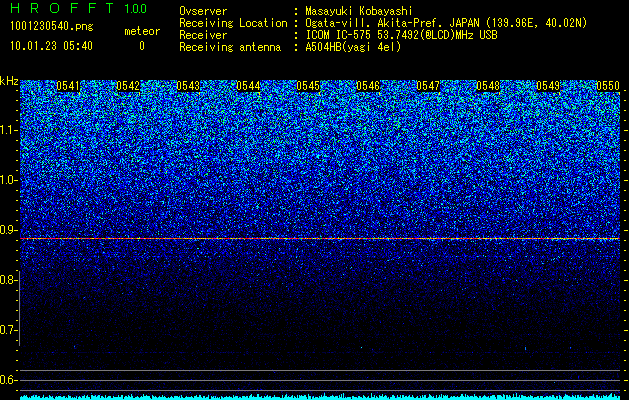Screen dimensions: 629x400
Task: Click the A504HB(yagi 4el) antenna text
Action: 353,47
